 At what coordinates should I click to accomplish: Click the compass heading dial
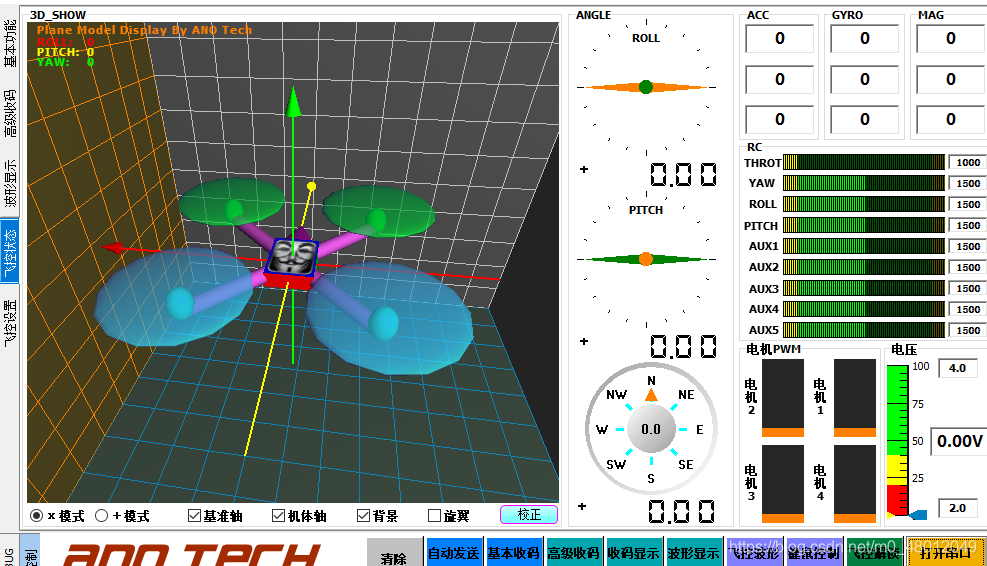click(x=651, y=429)
